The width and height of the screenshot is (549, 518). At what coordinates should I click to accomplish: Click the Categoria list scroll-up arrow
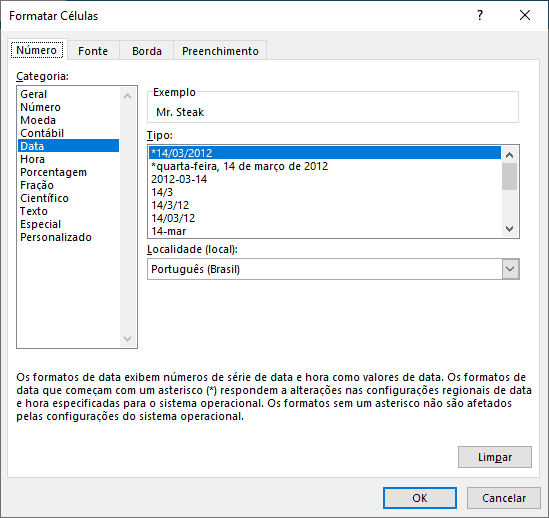[127, 96]
